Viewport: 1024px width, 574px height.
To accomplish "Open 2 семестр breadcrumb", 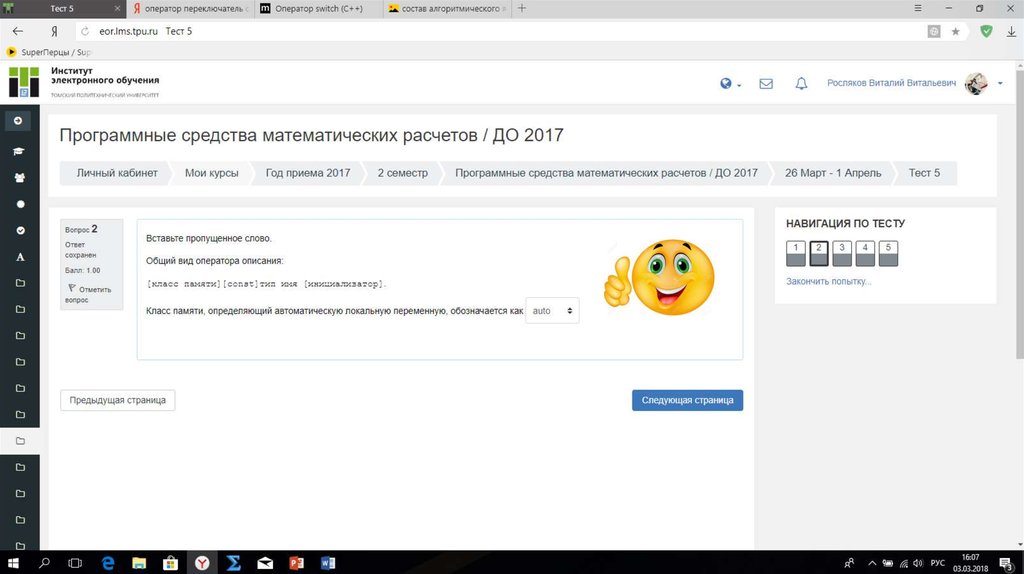I will tap(402, 173).
